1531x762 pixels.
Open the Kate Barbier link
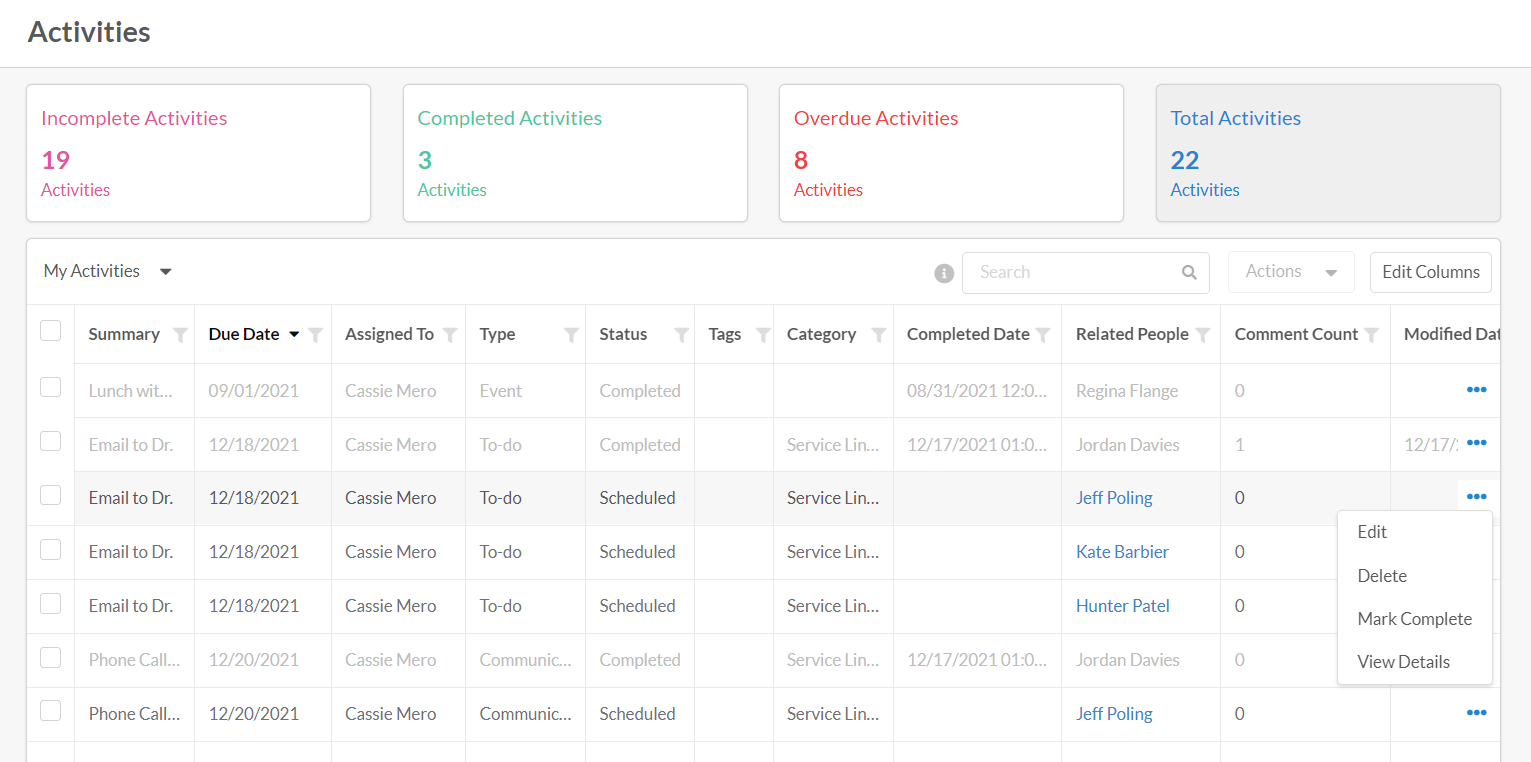(1122, 552)
